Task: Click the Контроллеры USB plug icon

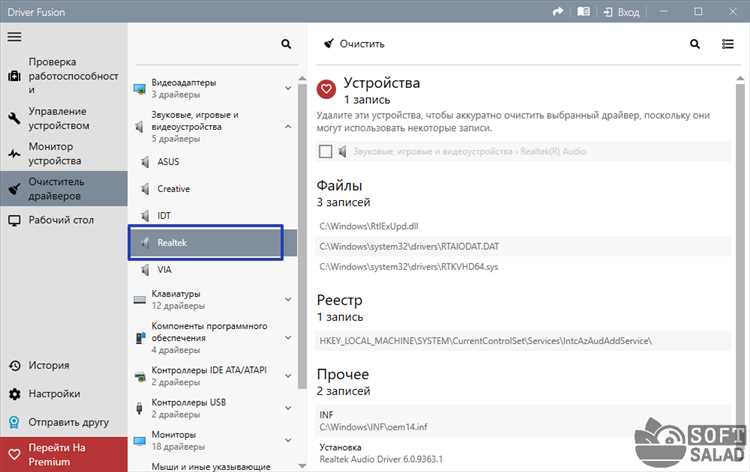Action: point(139,408)
